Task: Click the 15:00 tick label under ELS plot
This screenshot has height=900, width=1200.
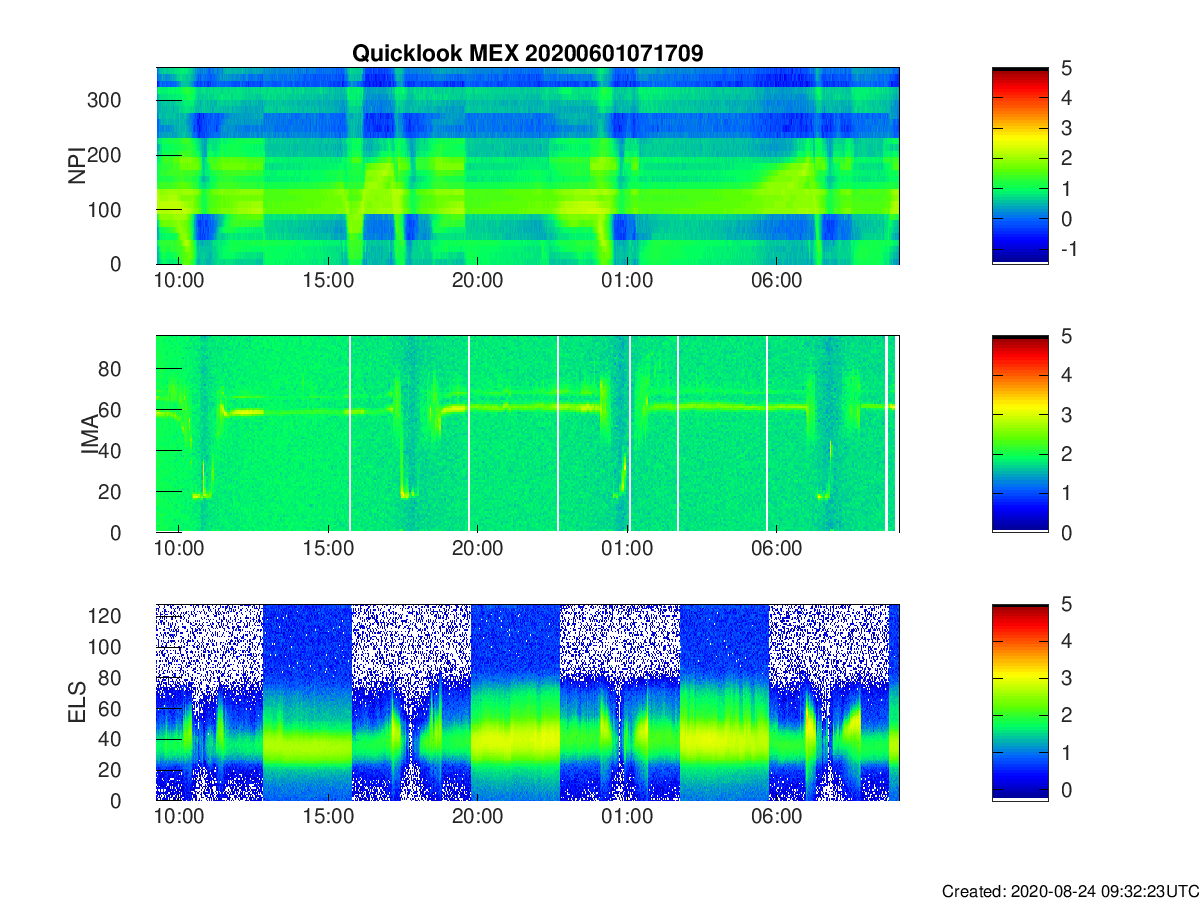Action: click(328, 817)
